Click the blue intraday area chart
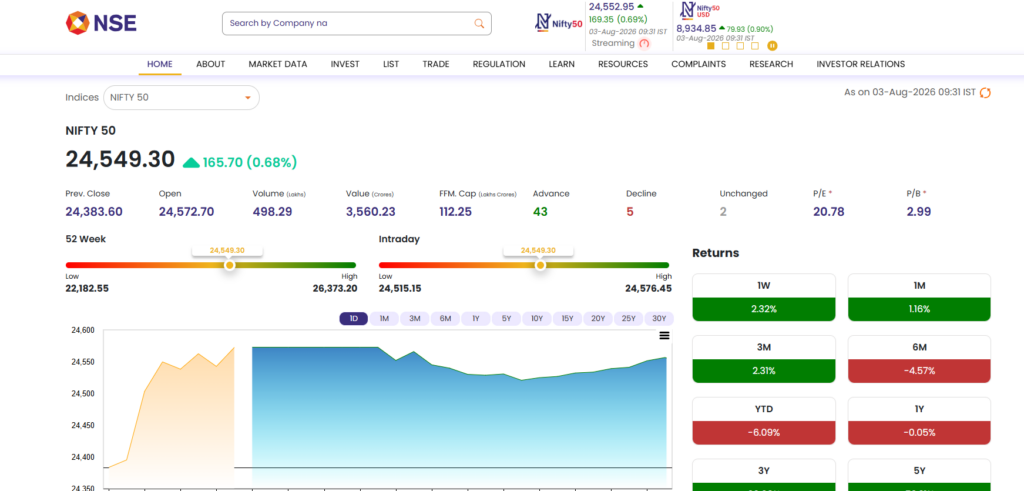Viewport: 1024px width, 491px height. coord(459,418)
